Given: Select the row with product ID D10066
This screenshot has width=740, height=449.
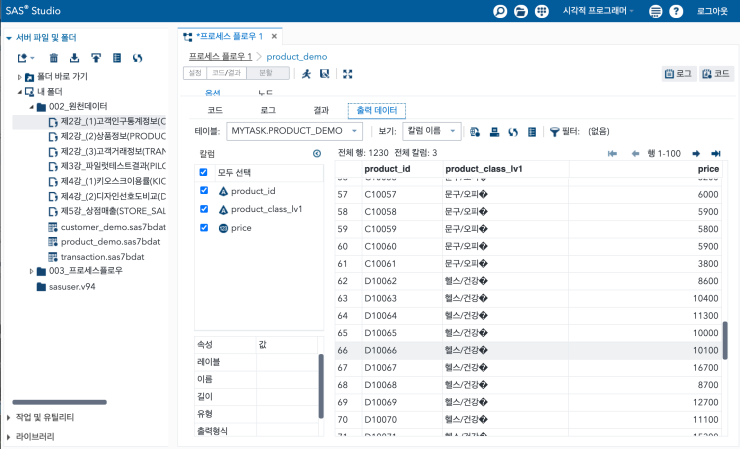Looking at the screenshot, I should point(528,350).
